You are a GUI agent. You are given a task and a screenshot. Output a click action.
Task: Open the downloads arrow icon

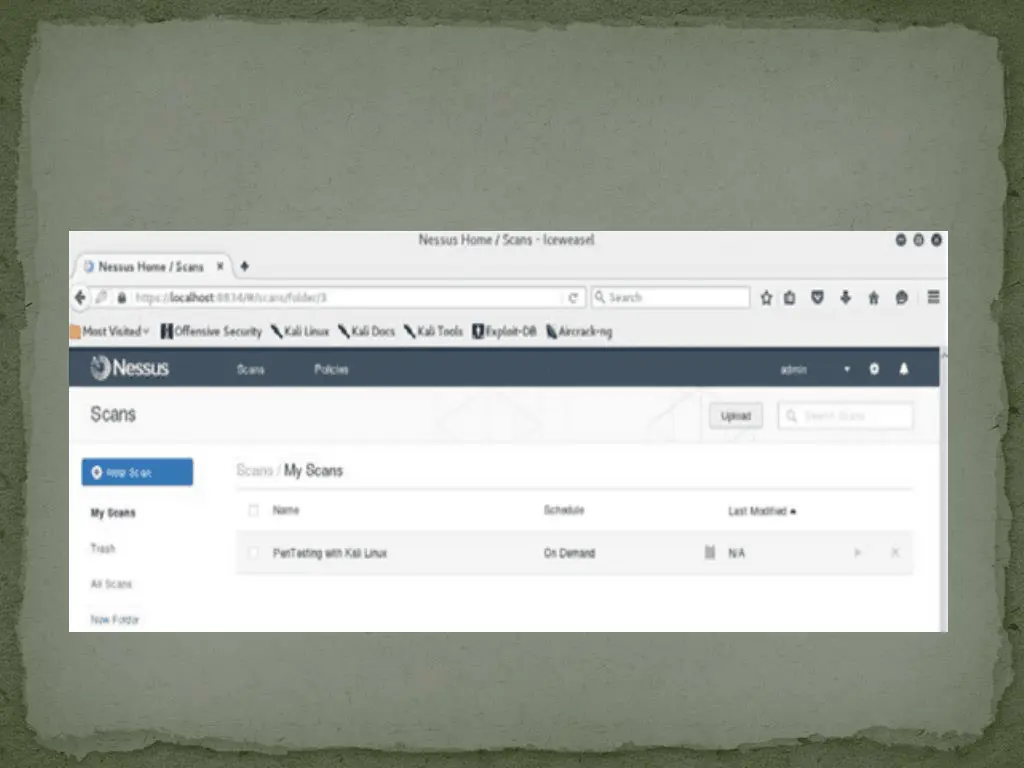[846, 298]
